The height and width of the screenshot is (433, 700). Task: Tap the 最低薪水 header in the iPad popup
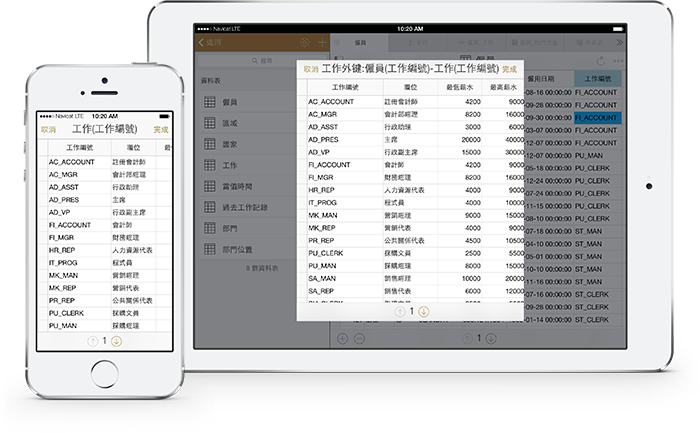pyautogui.click(x=459, y=87)
